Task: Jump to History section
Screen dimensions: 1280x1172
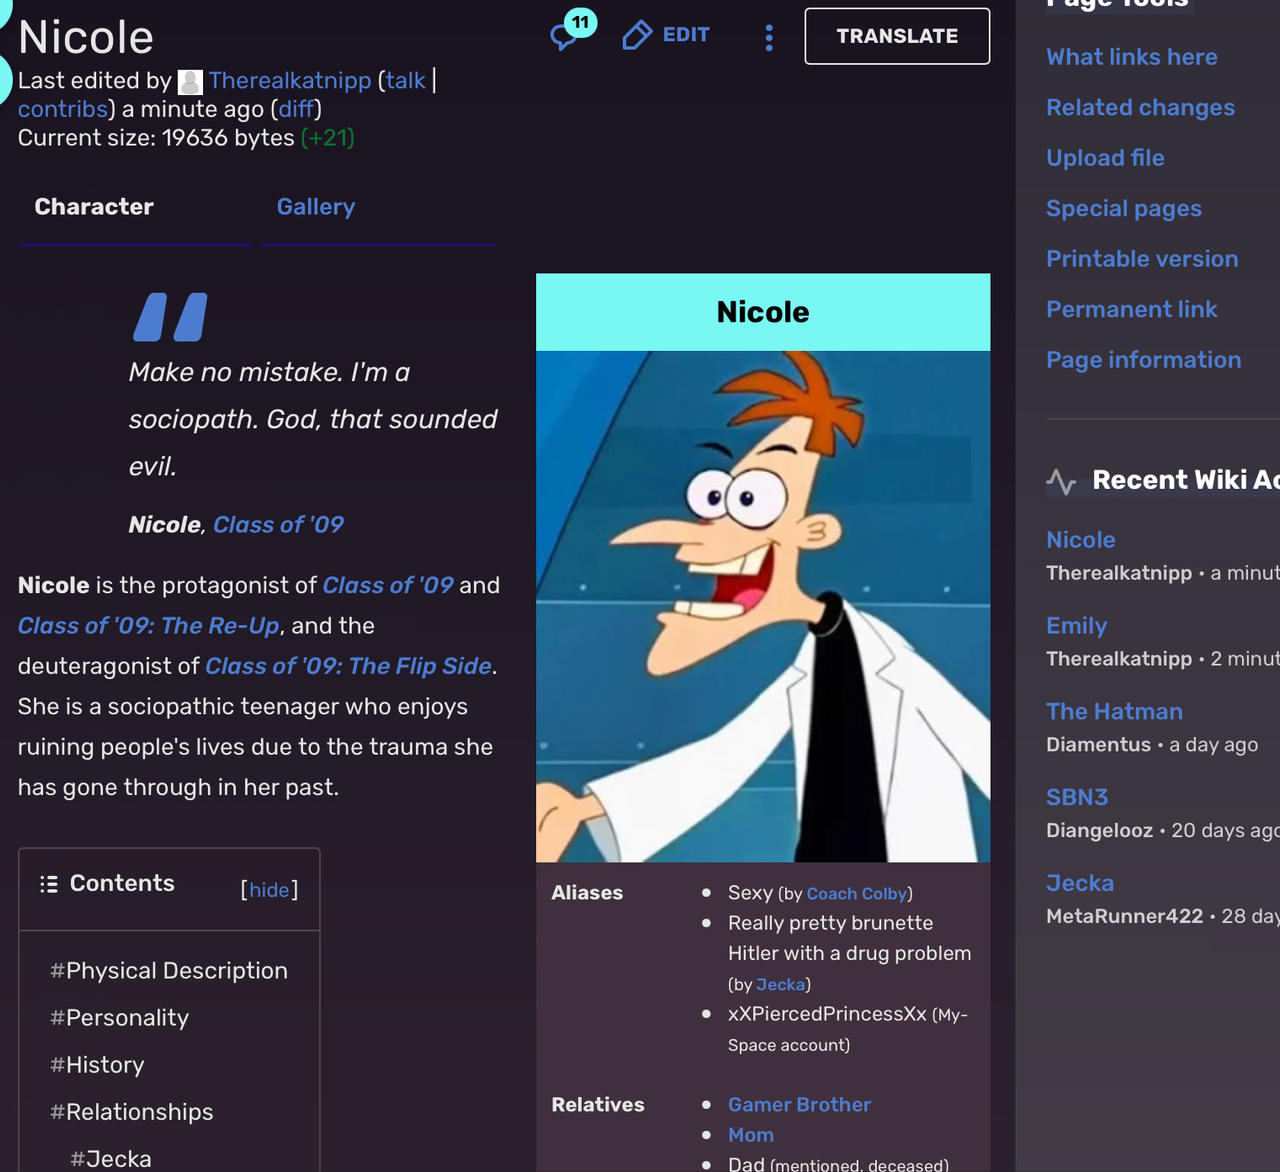Action: (97, 1065)
